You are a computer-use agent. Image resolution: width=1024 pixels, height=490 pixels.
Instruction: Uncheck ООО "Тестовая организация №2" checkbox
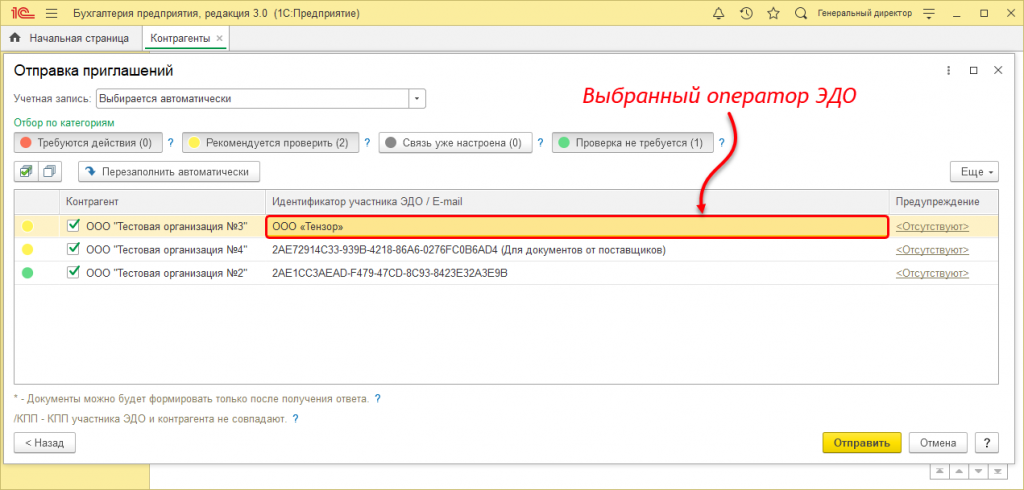(73, 272)
